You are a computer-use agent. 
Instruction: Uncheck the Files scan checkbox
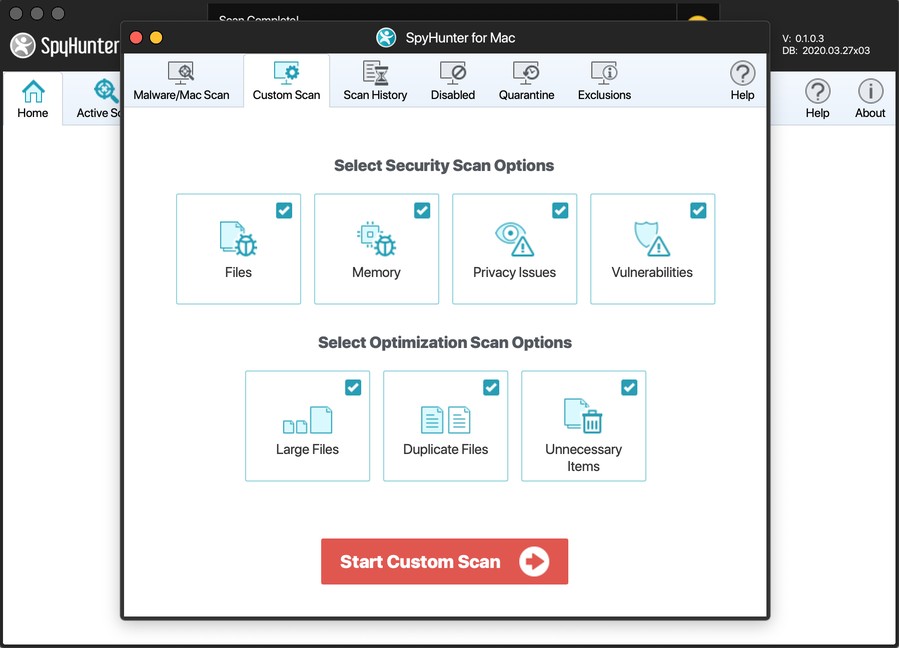(284, 210)
